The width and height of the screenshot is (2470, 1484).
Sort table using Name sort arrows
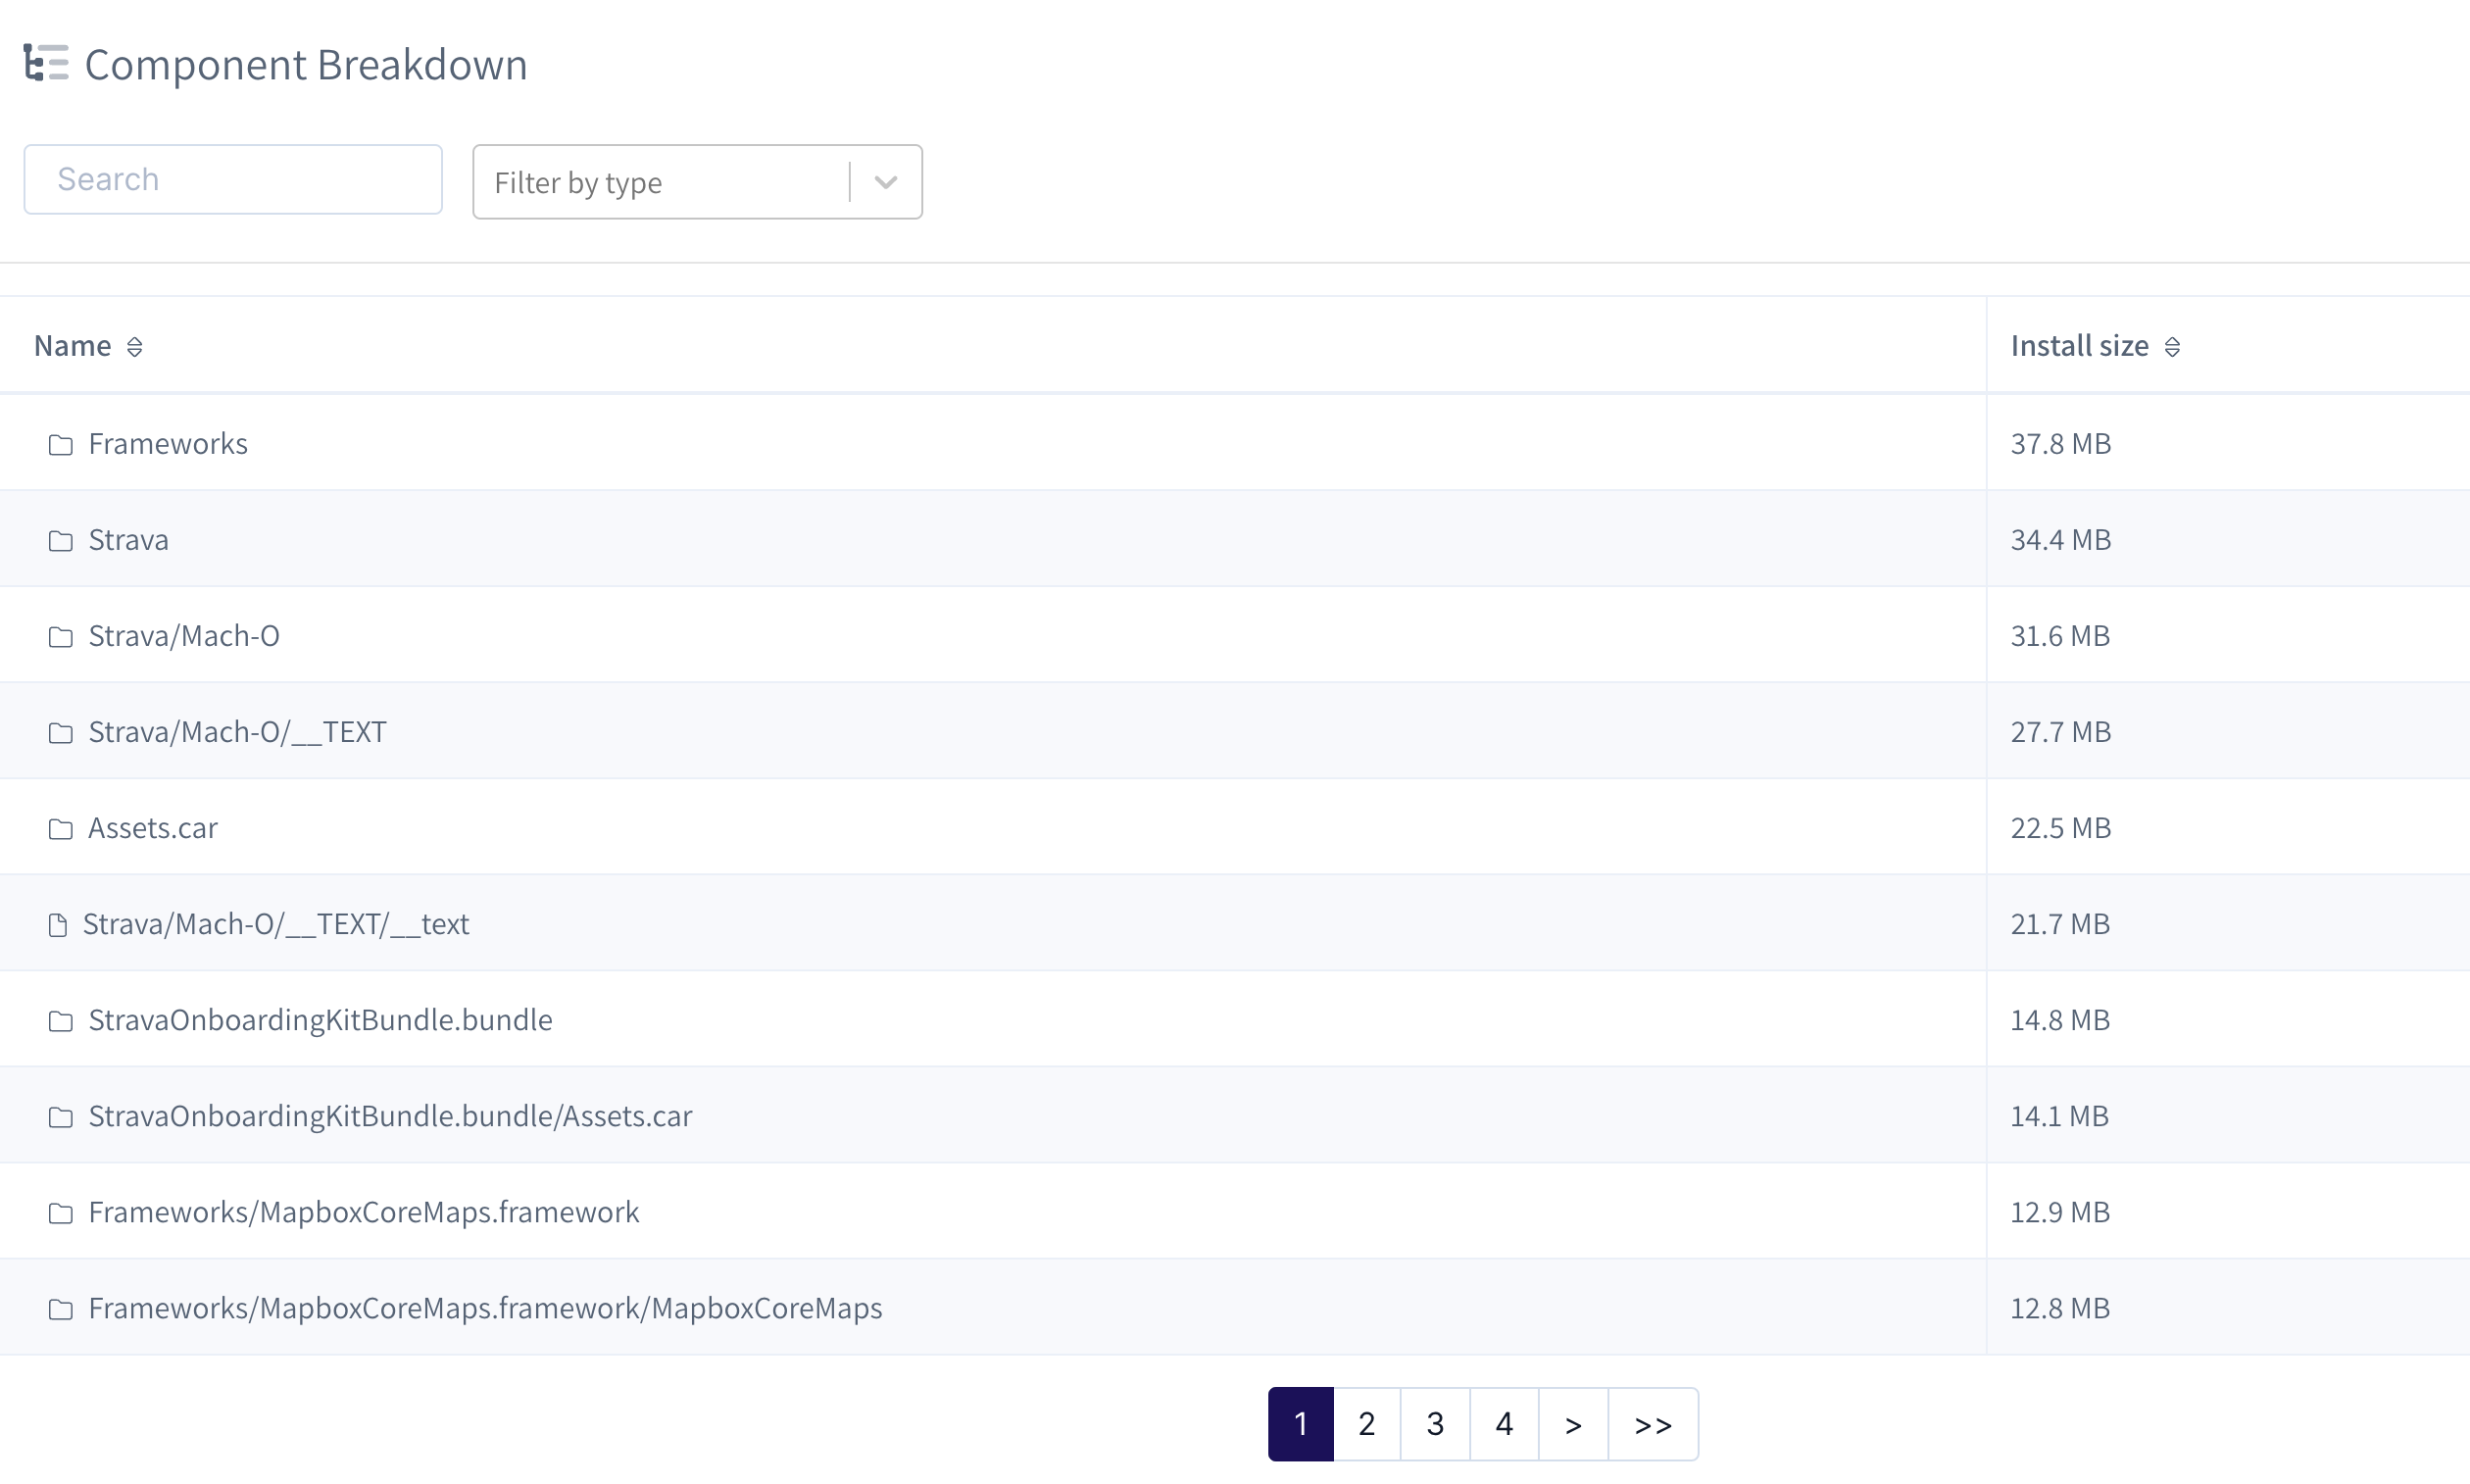[x=134, y=347]
